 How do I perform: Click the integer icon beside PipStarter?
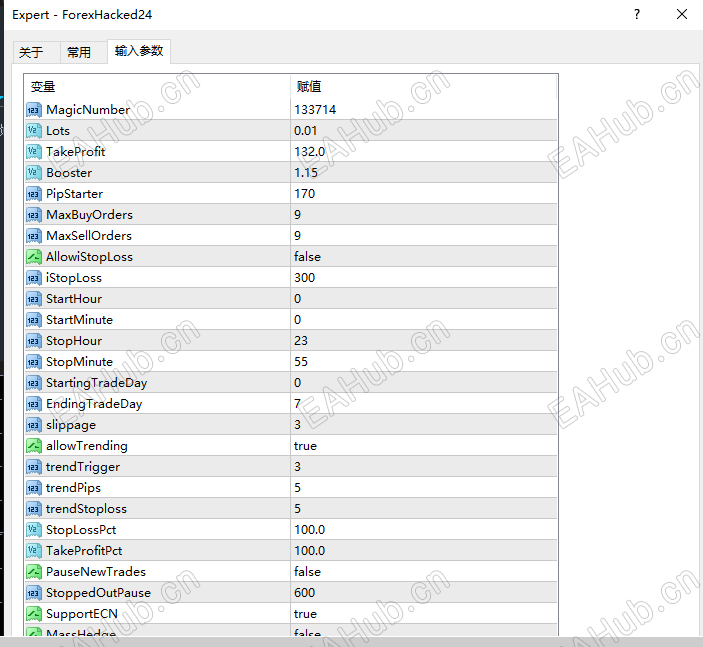coord(34,194)
